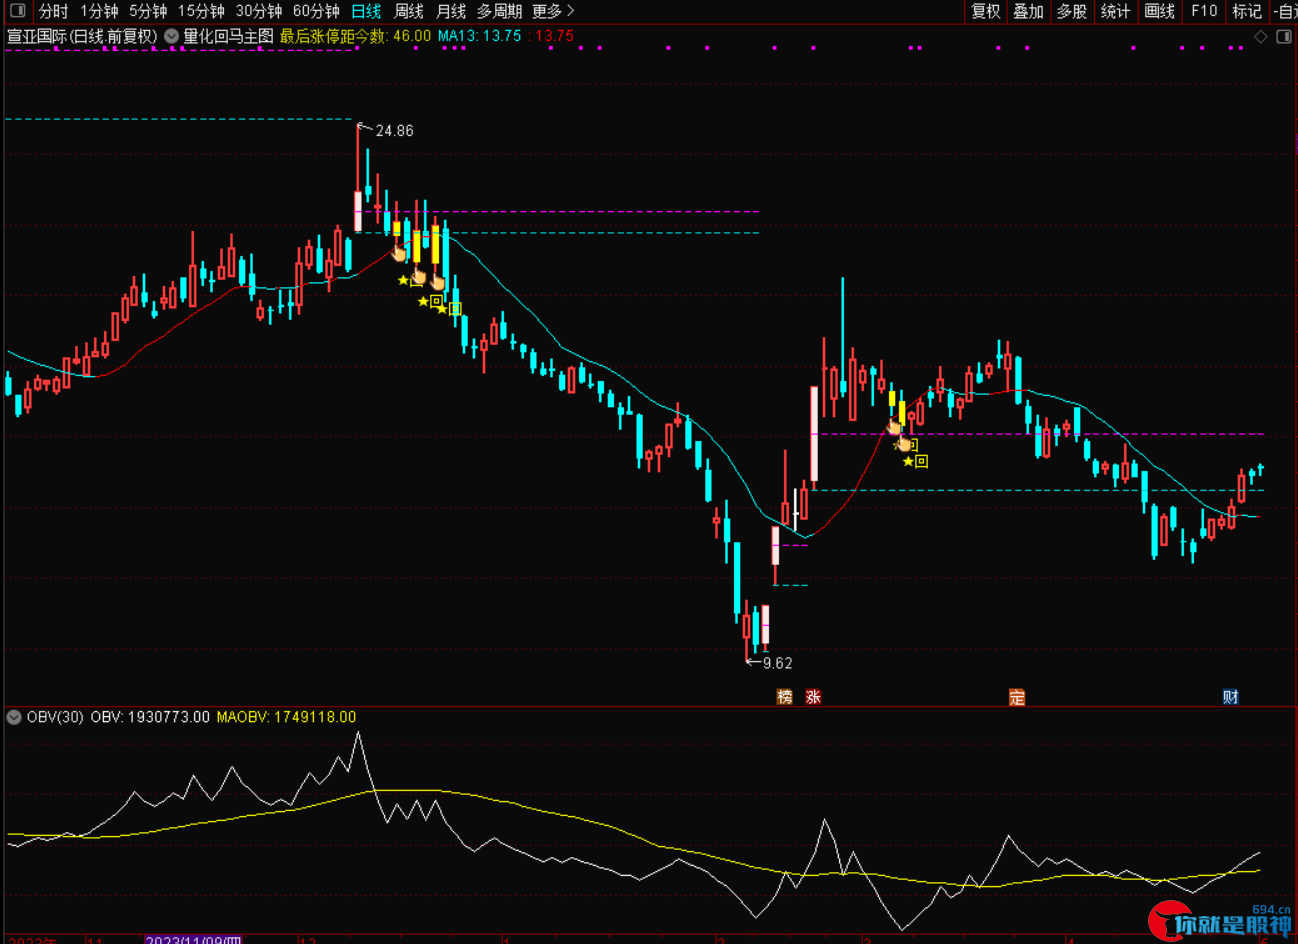Click the 定 event marker icon
The image size is (1298, 944).
[x=1017, y=697]
